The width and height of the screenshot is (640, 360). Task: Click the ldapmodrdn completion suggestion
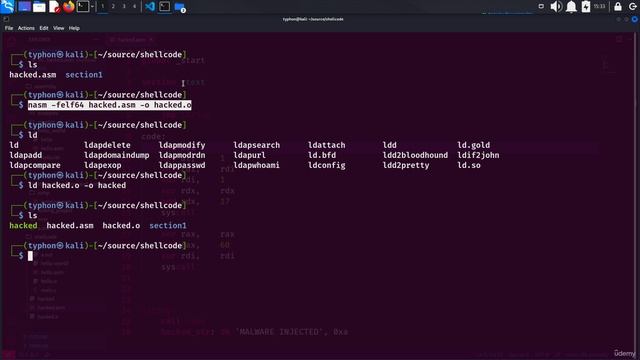(x=182, y=155)
